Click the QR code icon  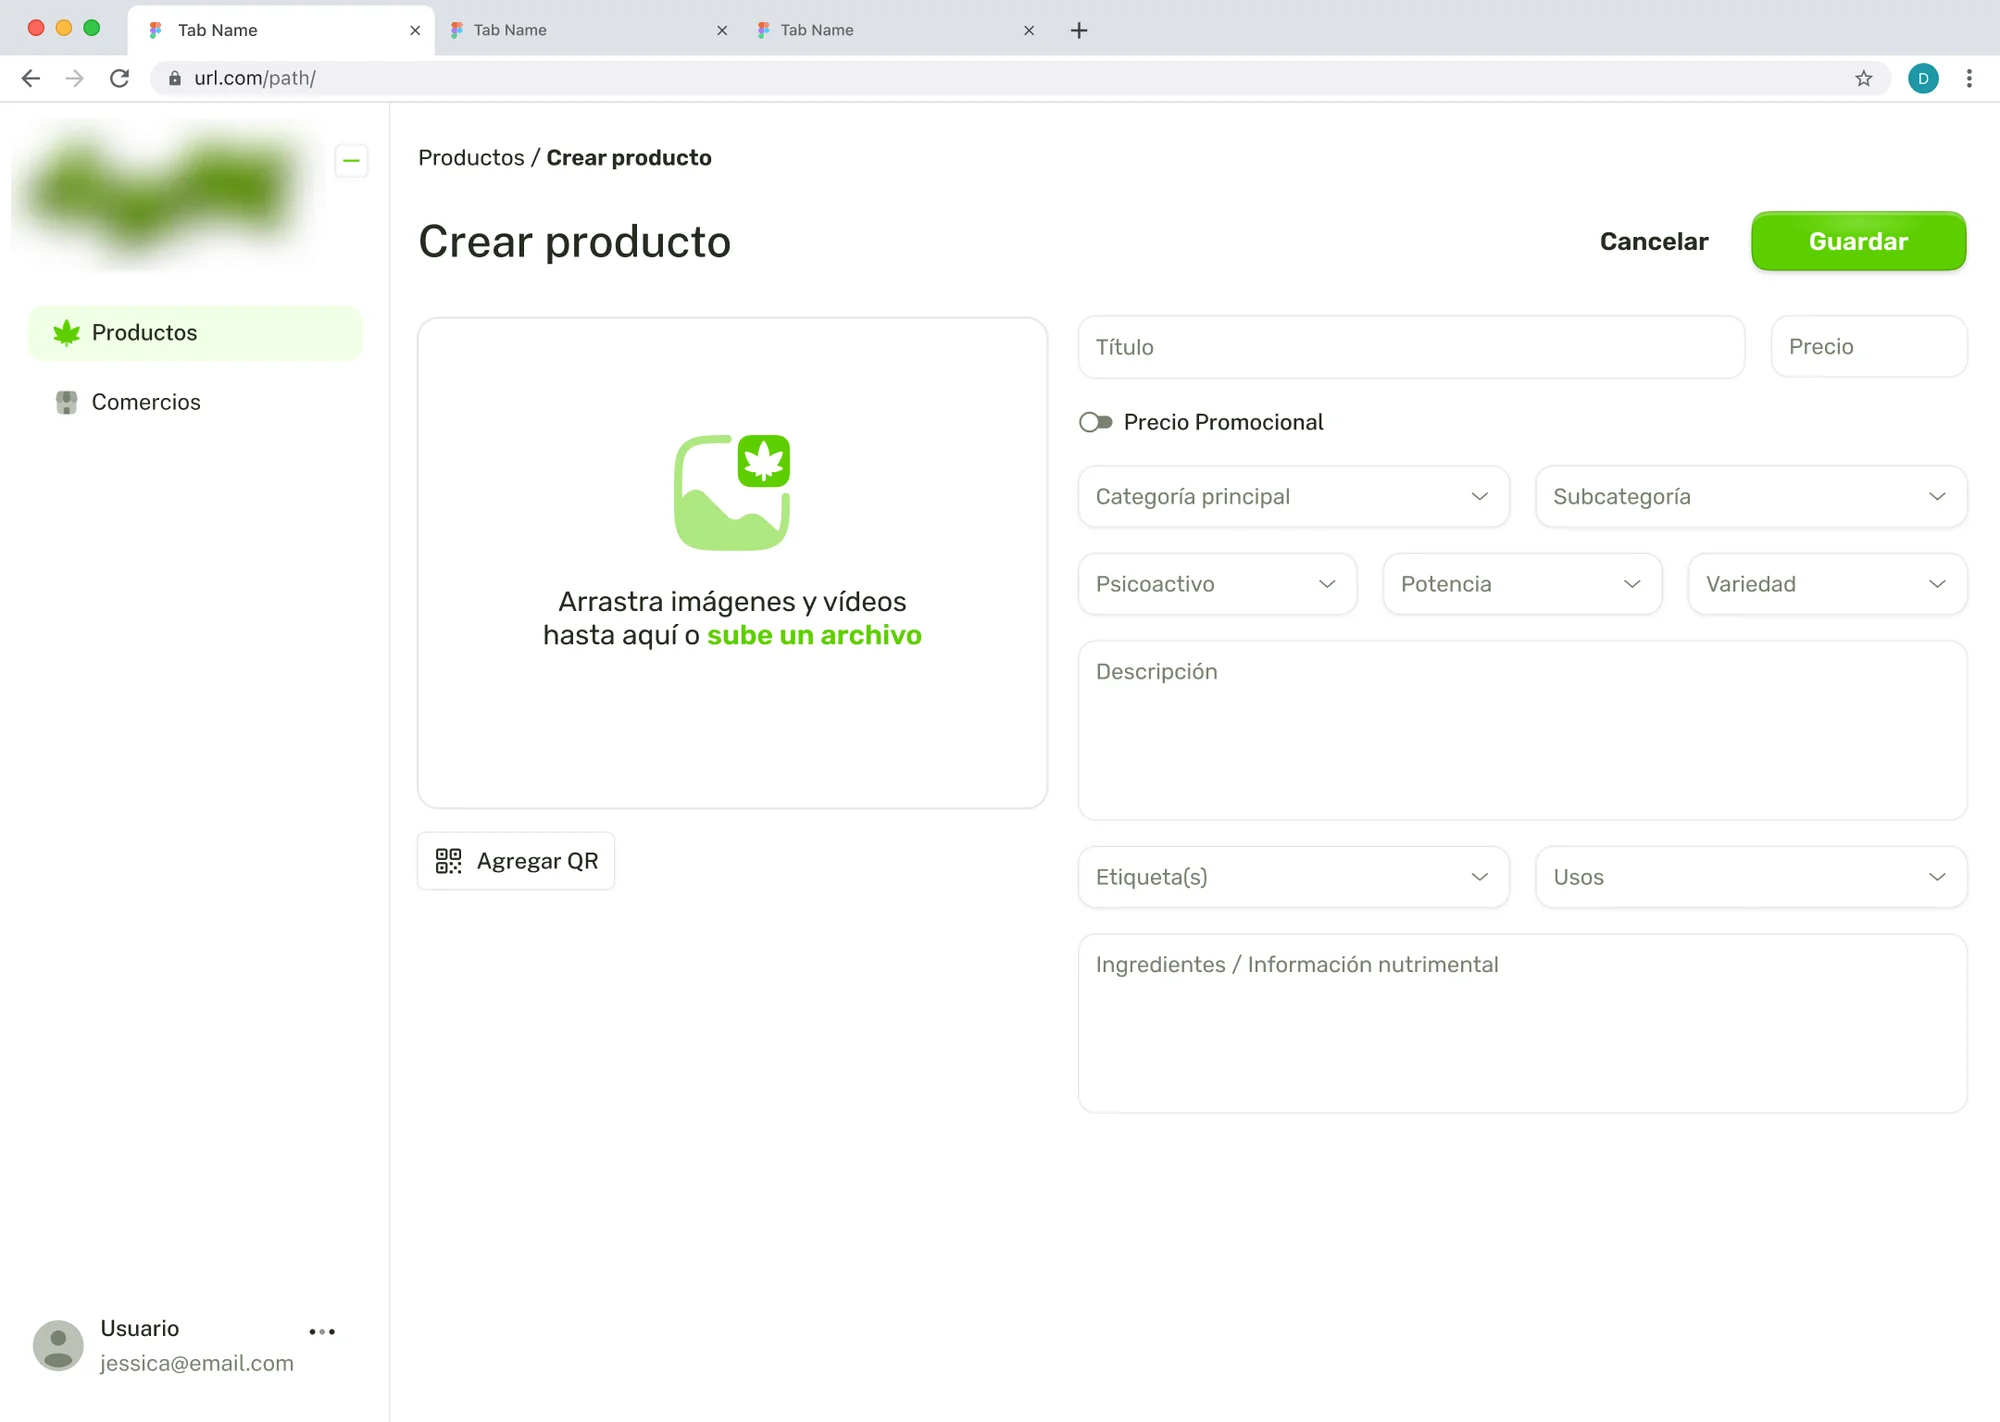[449, 861]
